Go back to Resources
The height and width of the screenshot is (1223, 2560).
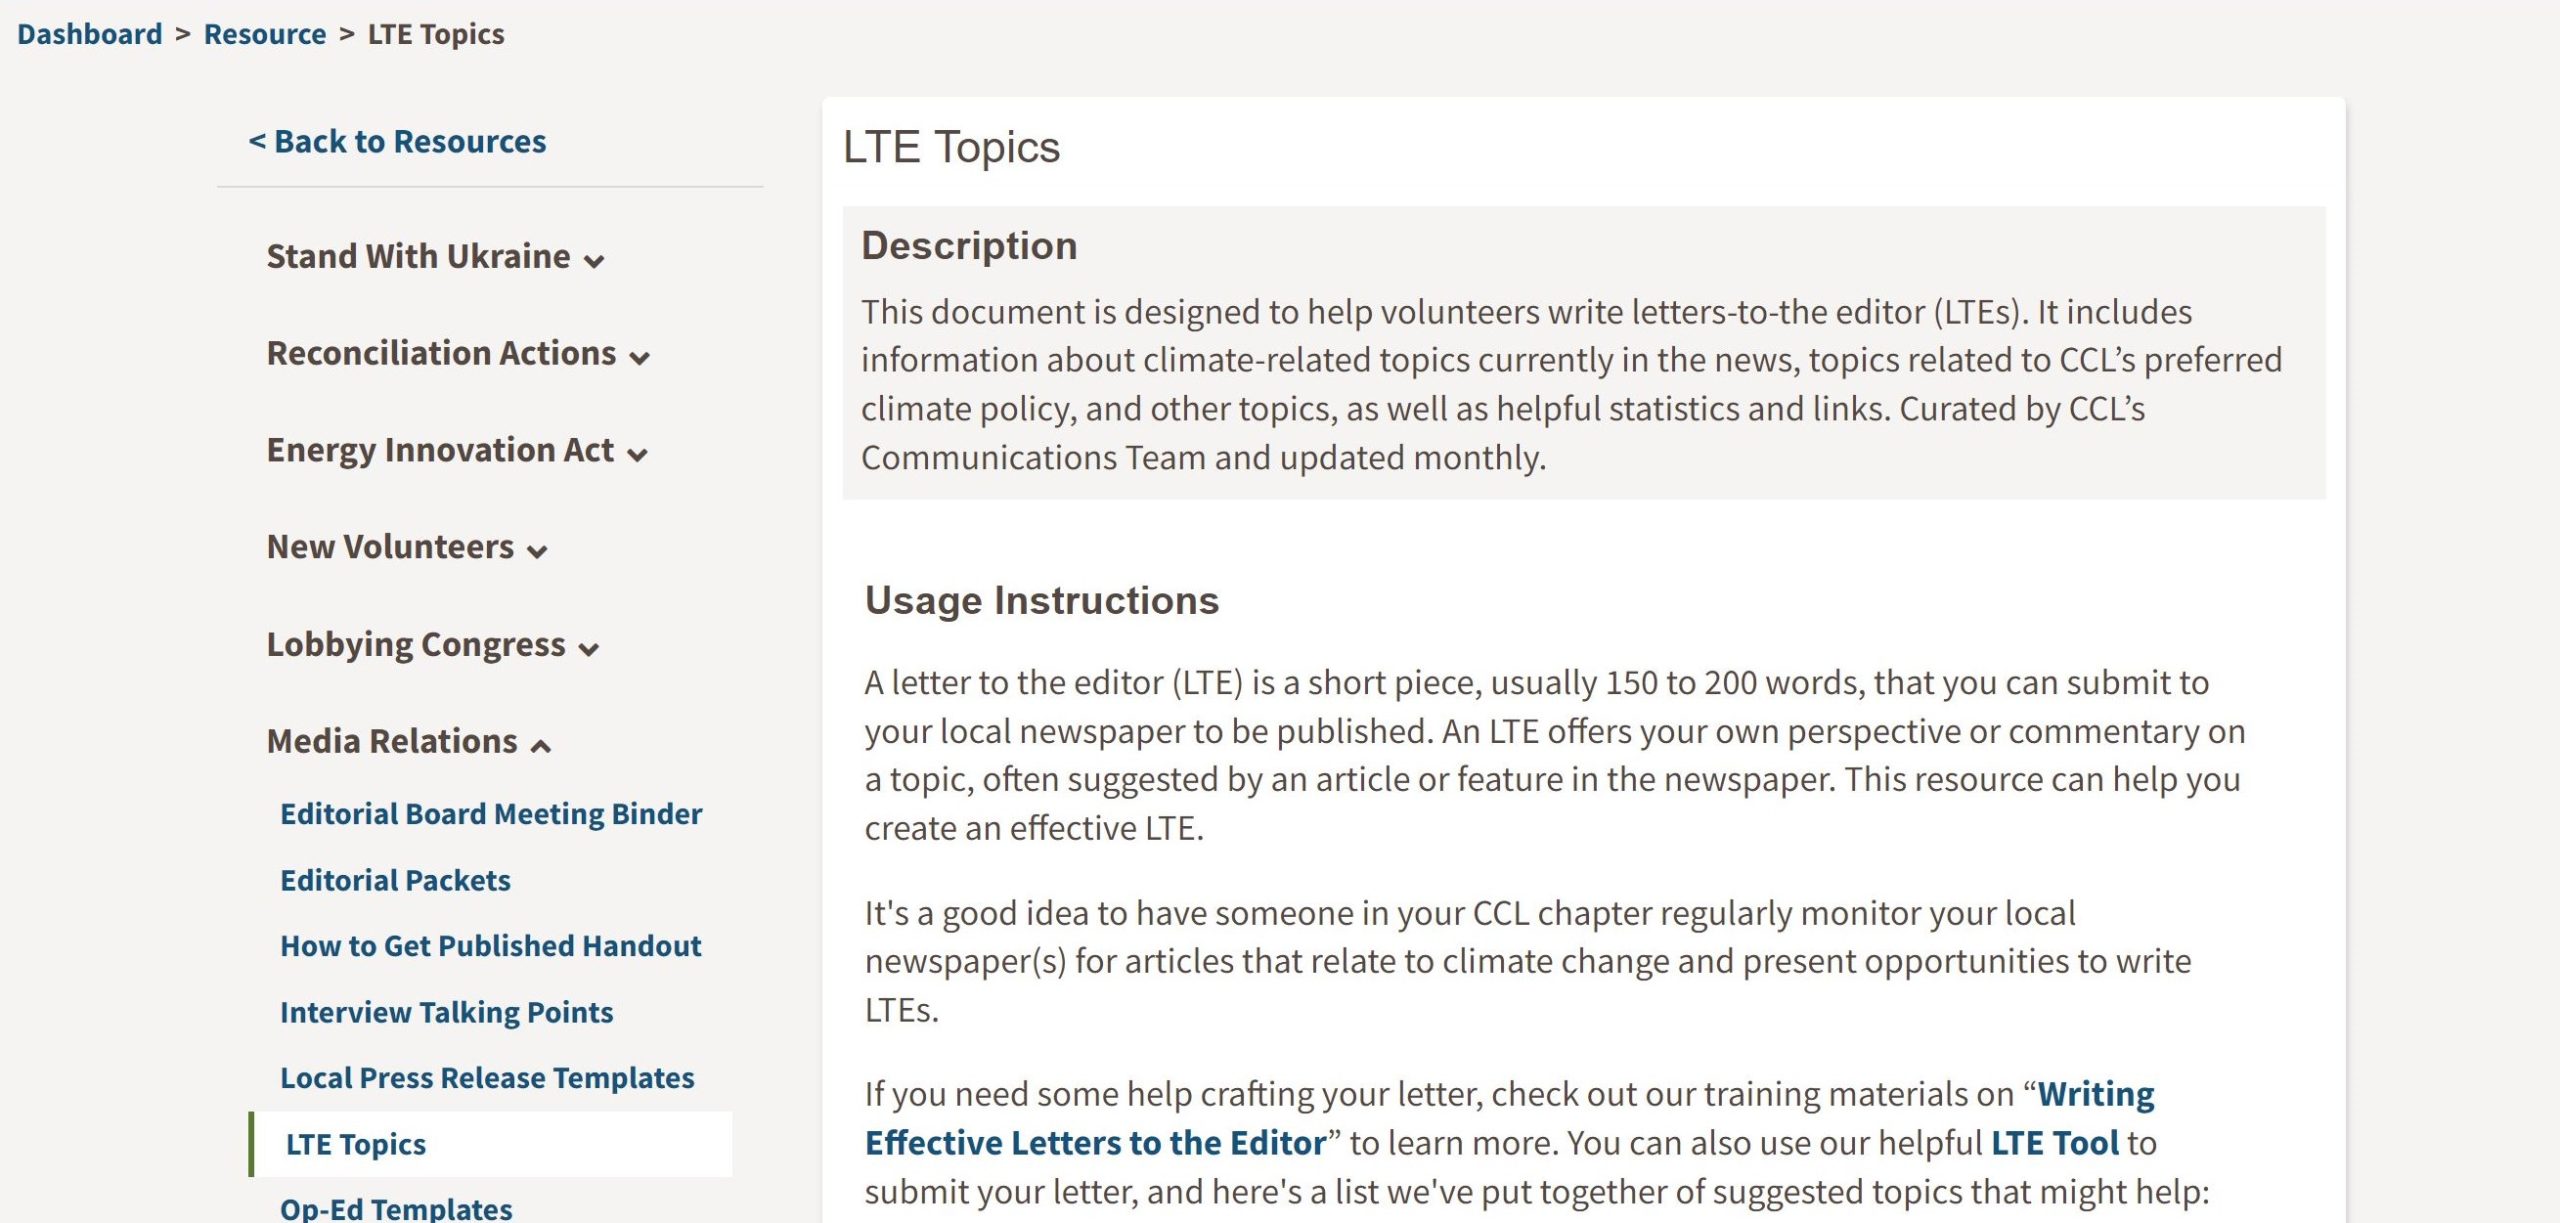397,142
